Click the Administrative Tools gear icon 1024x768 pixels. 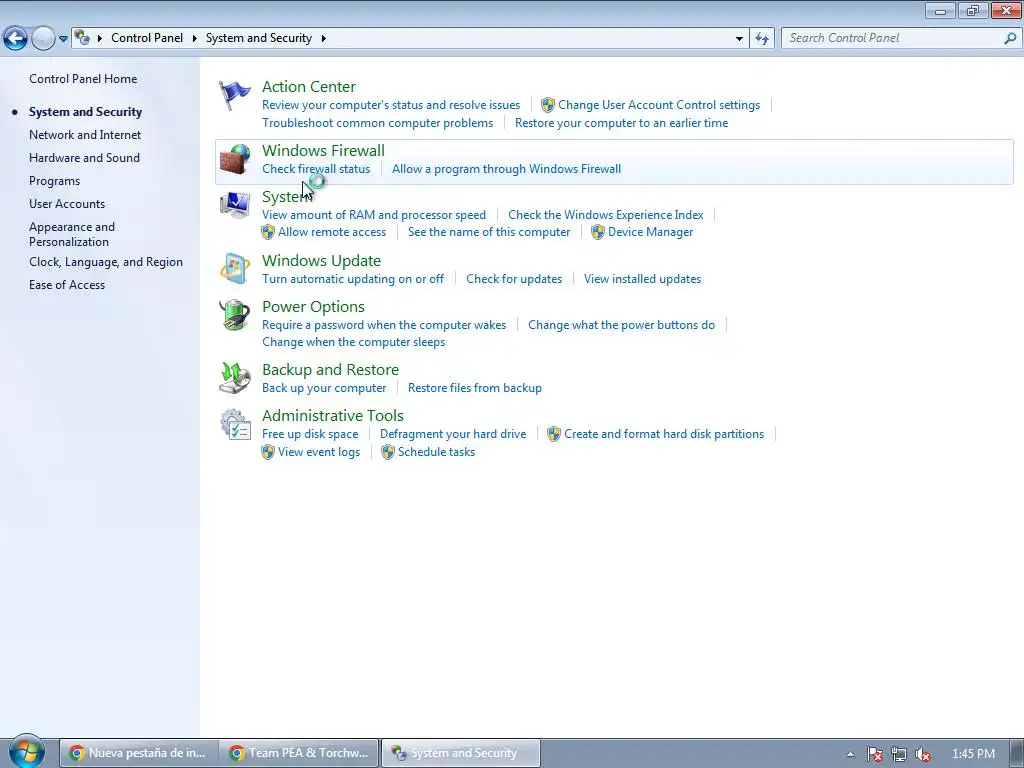coord(234,424)
